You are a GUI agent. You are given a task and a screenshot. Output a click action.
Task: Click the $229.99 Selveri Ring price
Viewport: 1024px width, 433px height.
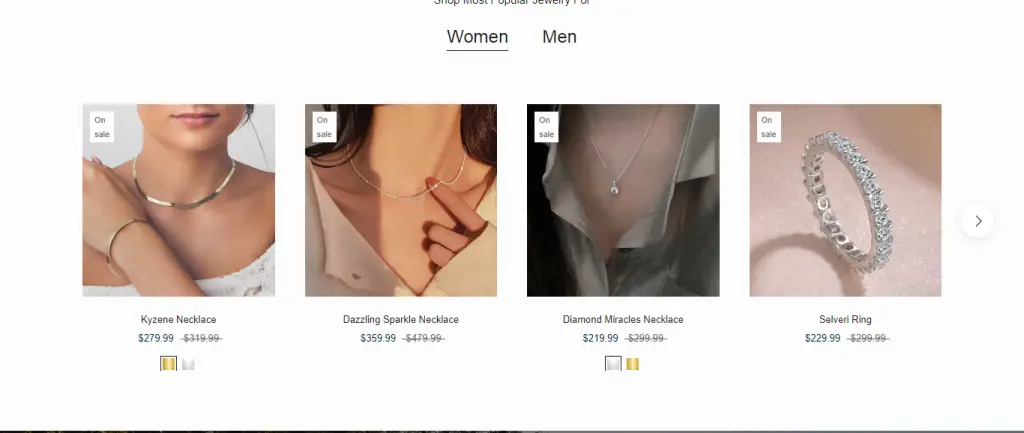[x=822, y=338]
